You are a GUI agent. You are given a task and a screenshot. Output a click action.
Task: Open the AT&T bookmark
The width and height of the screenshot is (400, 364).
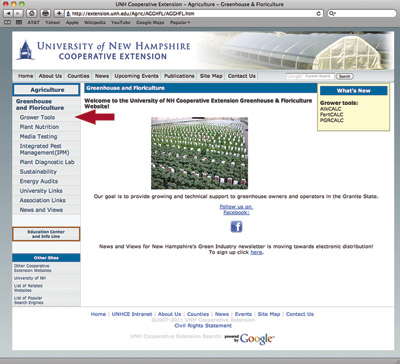tap(33, 22)
